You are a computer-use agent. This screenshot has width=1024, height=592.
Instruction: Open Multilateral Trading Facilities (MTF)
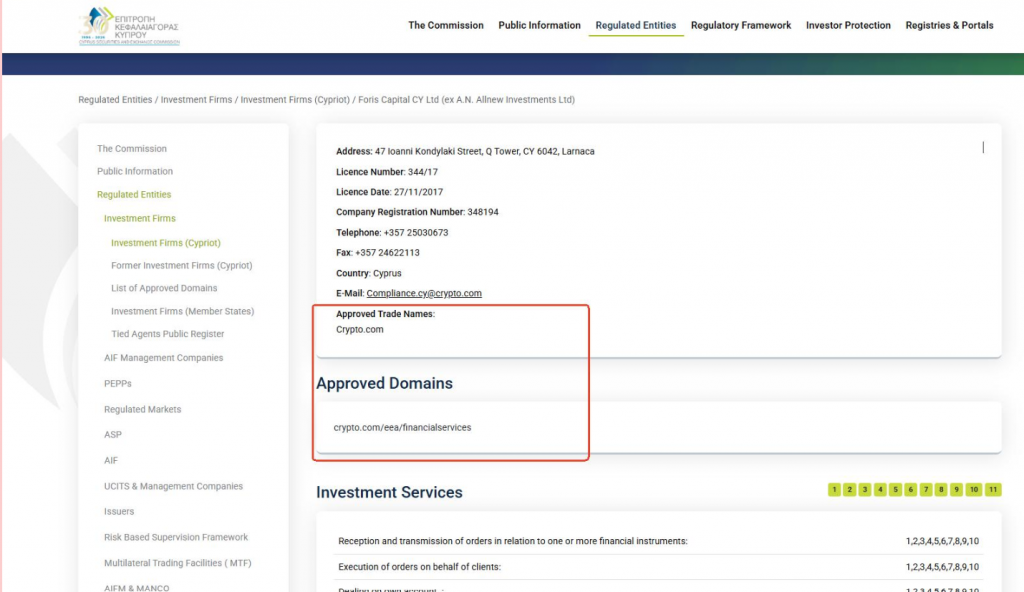click(x=178, y=563)
